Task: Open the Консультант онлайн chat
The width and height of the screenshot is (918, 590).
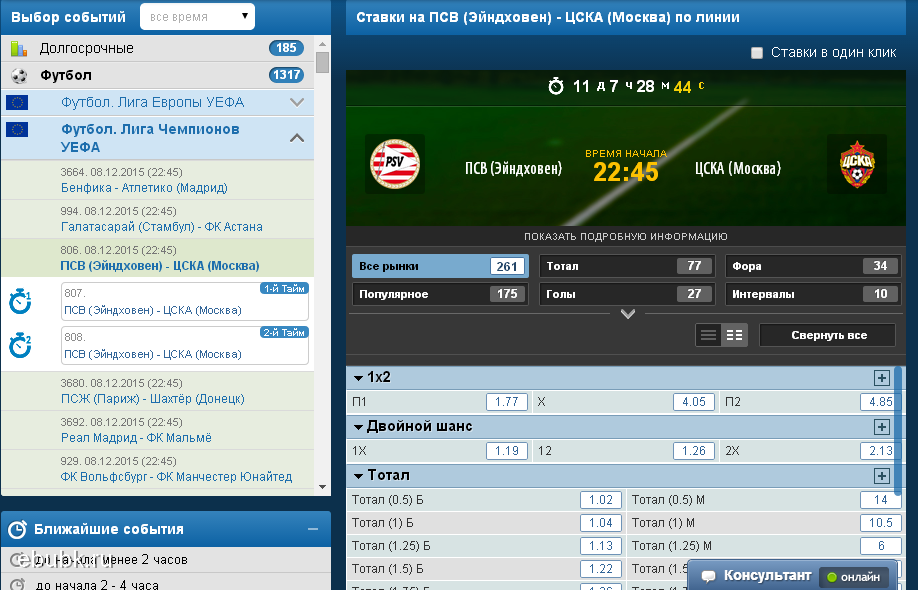Action: pos(792,576)
